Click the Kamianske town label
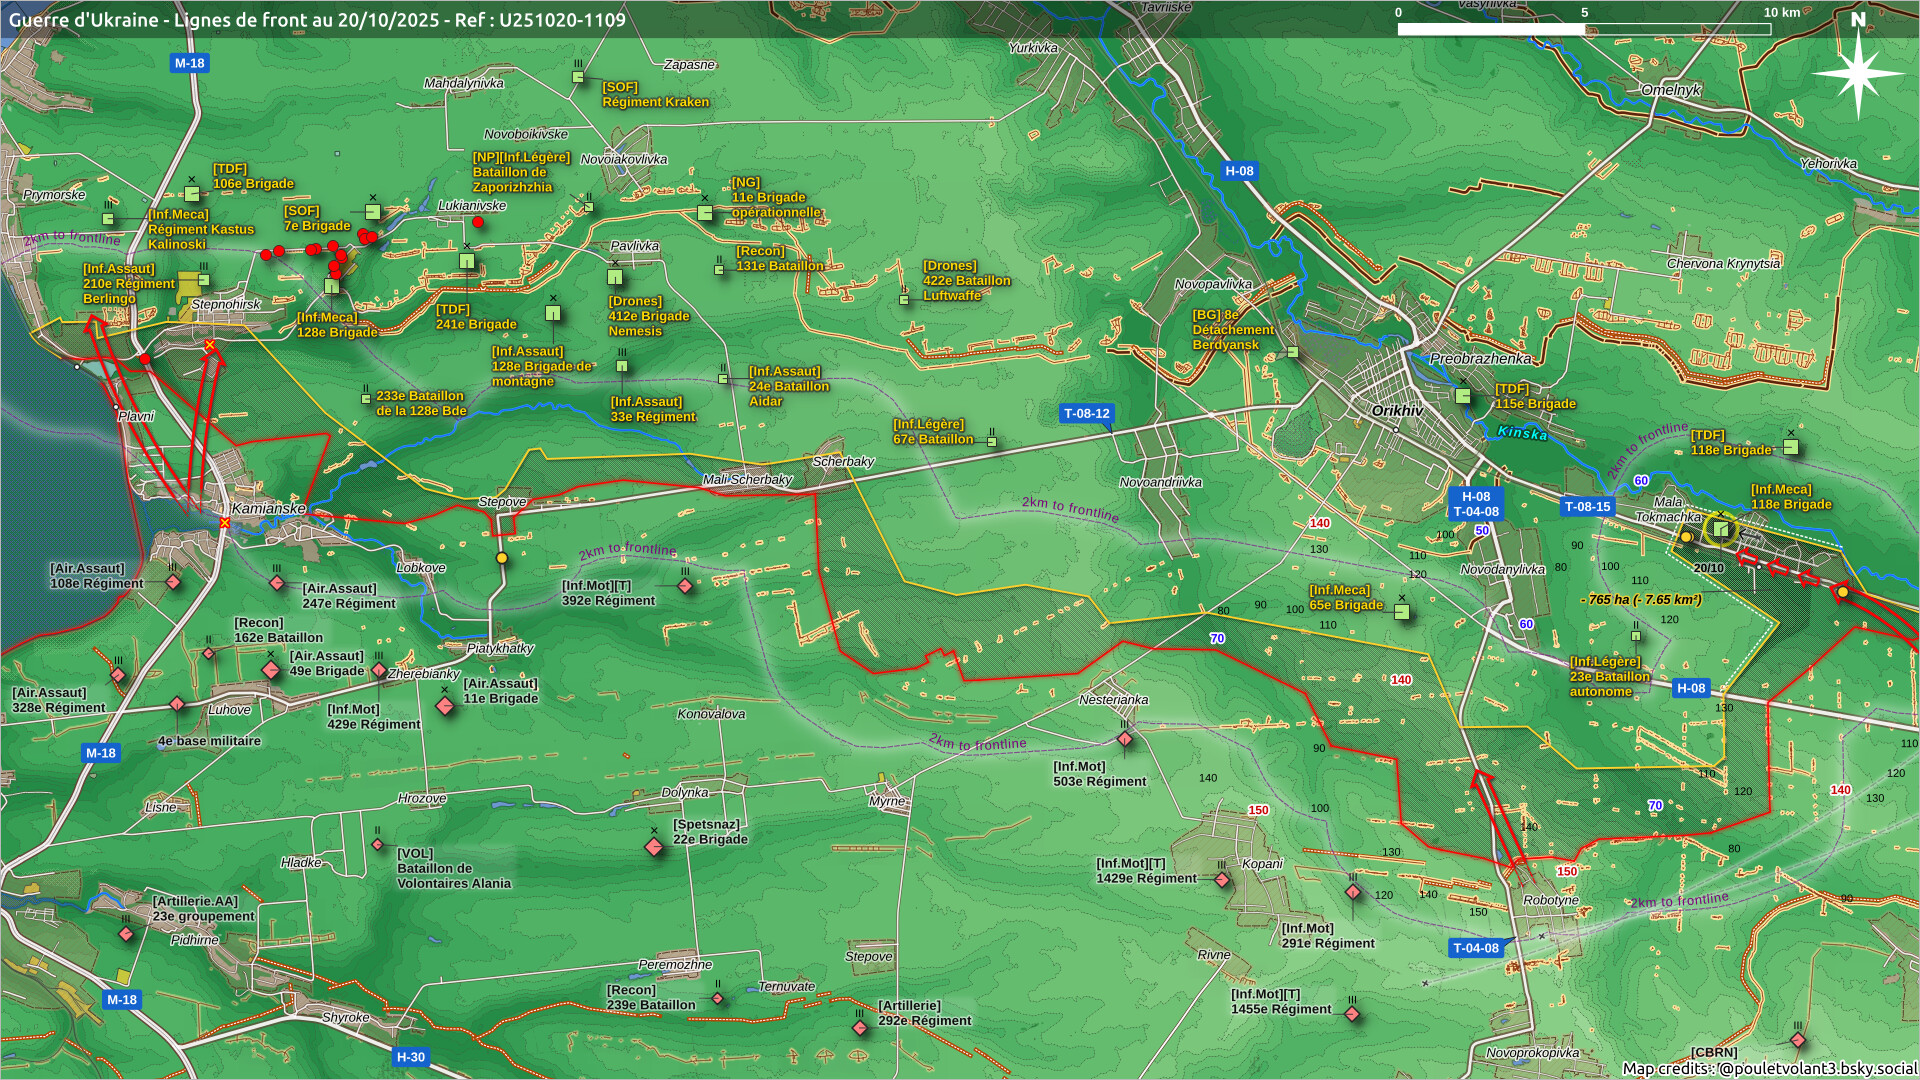 pos(268,508)
